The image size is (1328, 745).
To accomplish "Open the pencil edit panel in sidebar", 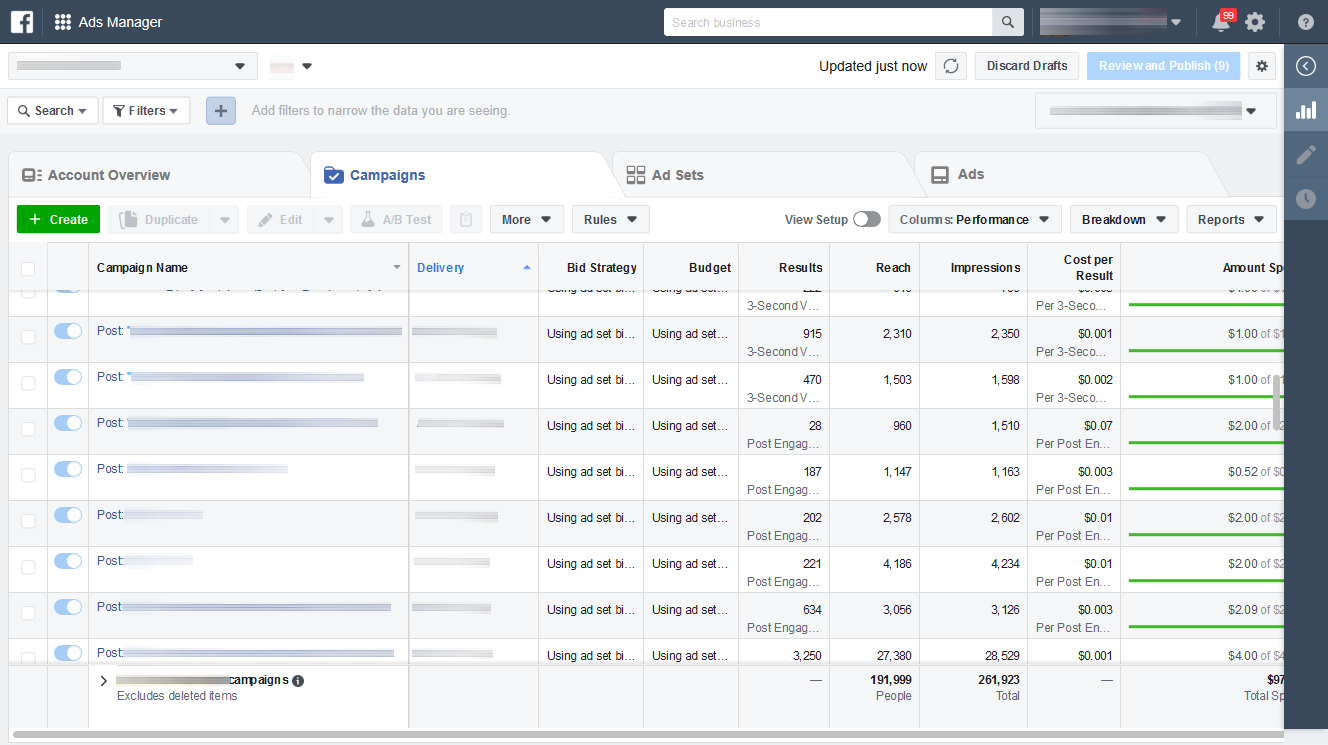I will pos(1306,154).
